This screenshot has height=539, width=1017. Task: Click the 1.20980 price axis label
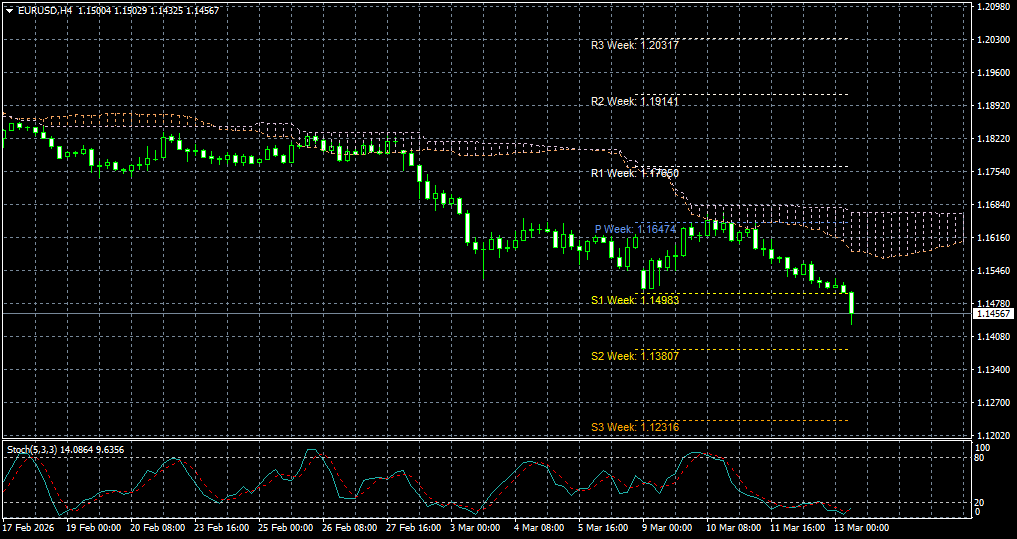coord(992,6)
